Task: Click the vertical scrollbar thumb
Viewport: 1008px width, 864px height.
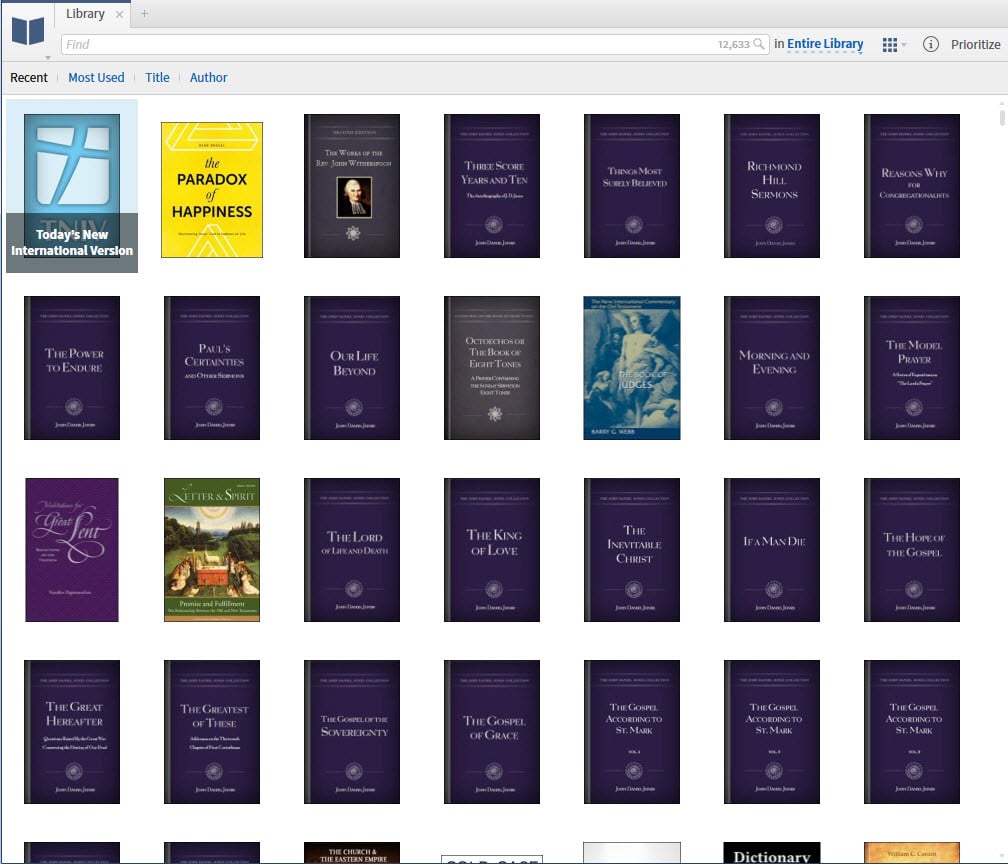Action: pos(1002,117)
